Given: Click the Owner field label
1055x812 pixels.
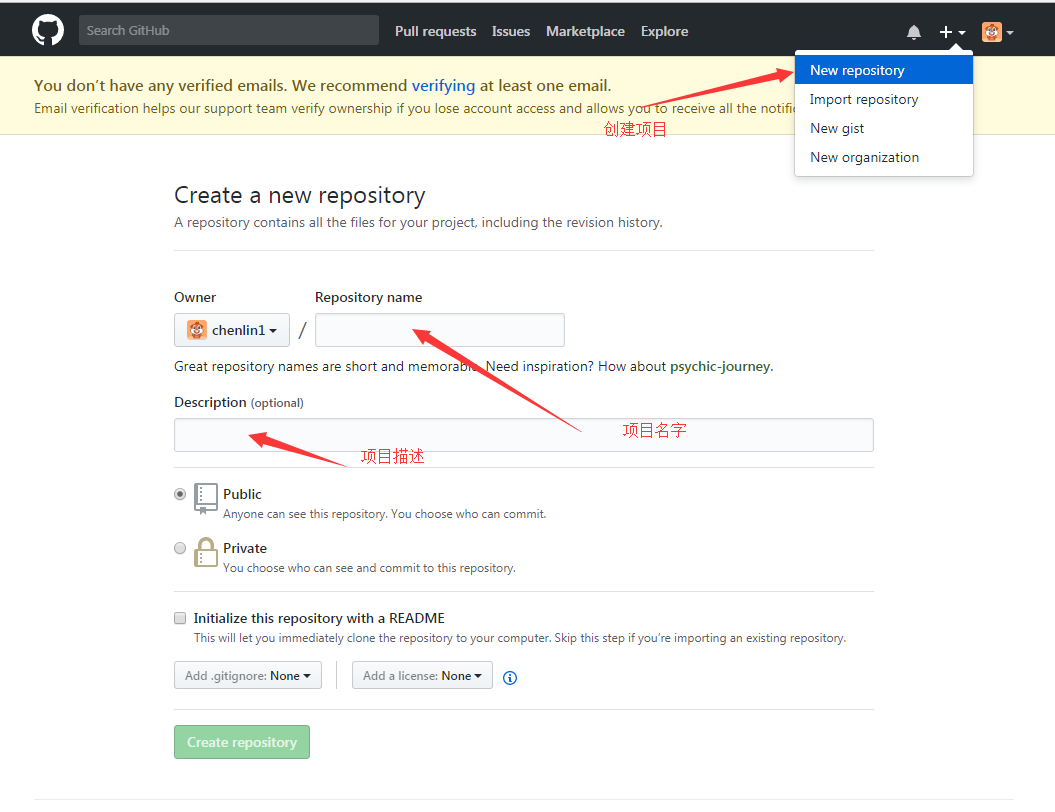Looking at the screenshot, I should click(x=195, y=297).
